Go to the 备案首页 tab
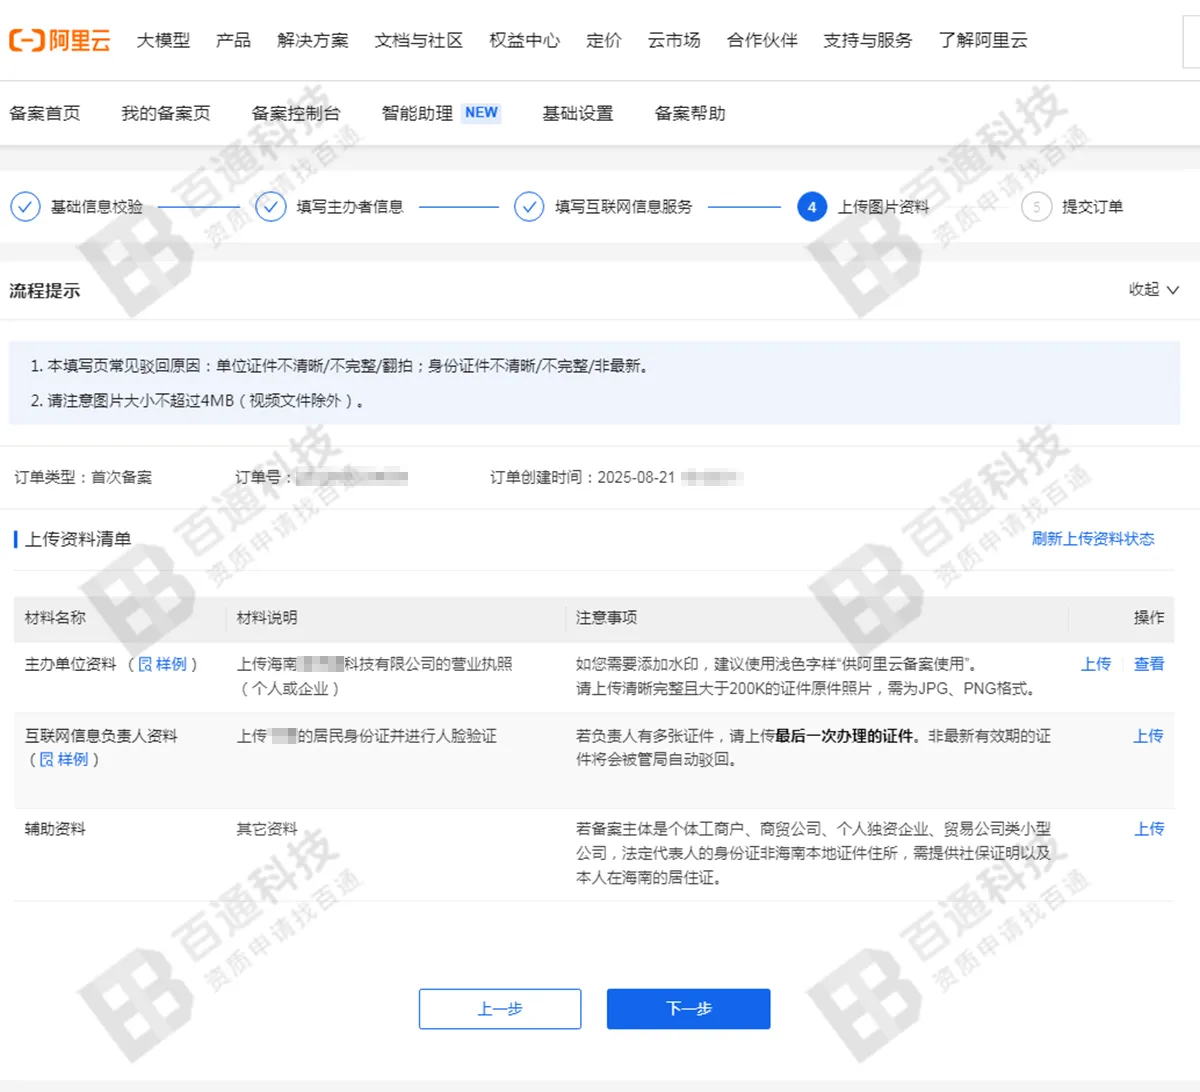The height and width of the screenshot is (1092, 1200). 45,113
